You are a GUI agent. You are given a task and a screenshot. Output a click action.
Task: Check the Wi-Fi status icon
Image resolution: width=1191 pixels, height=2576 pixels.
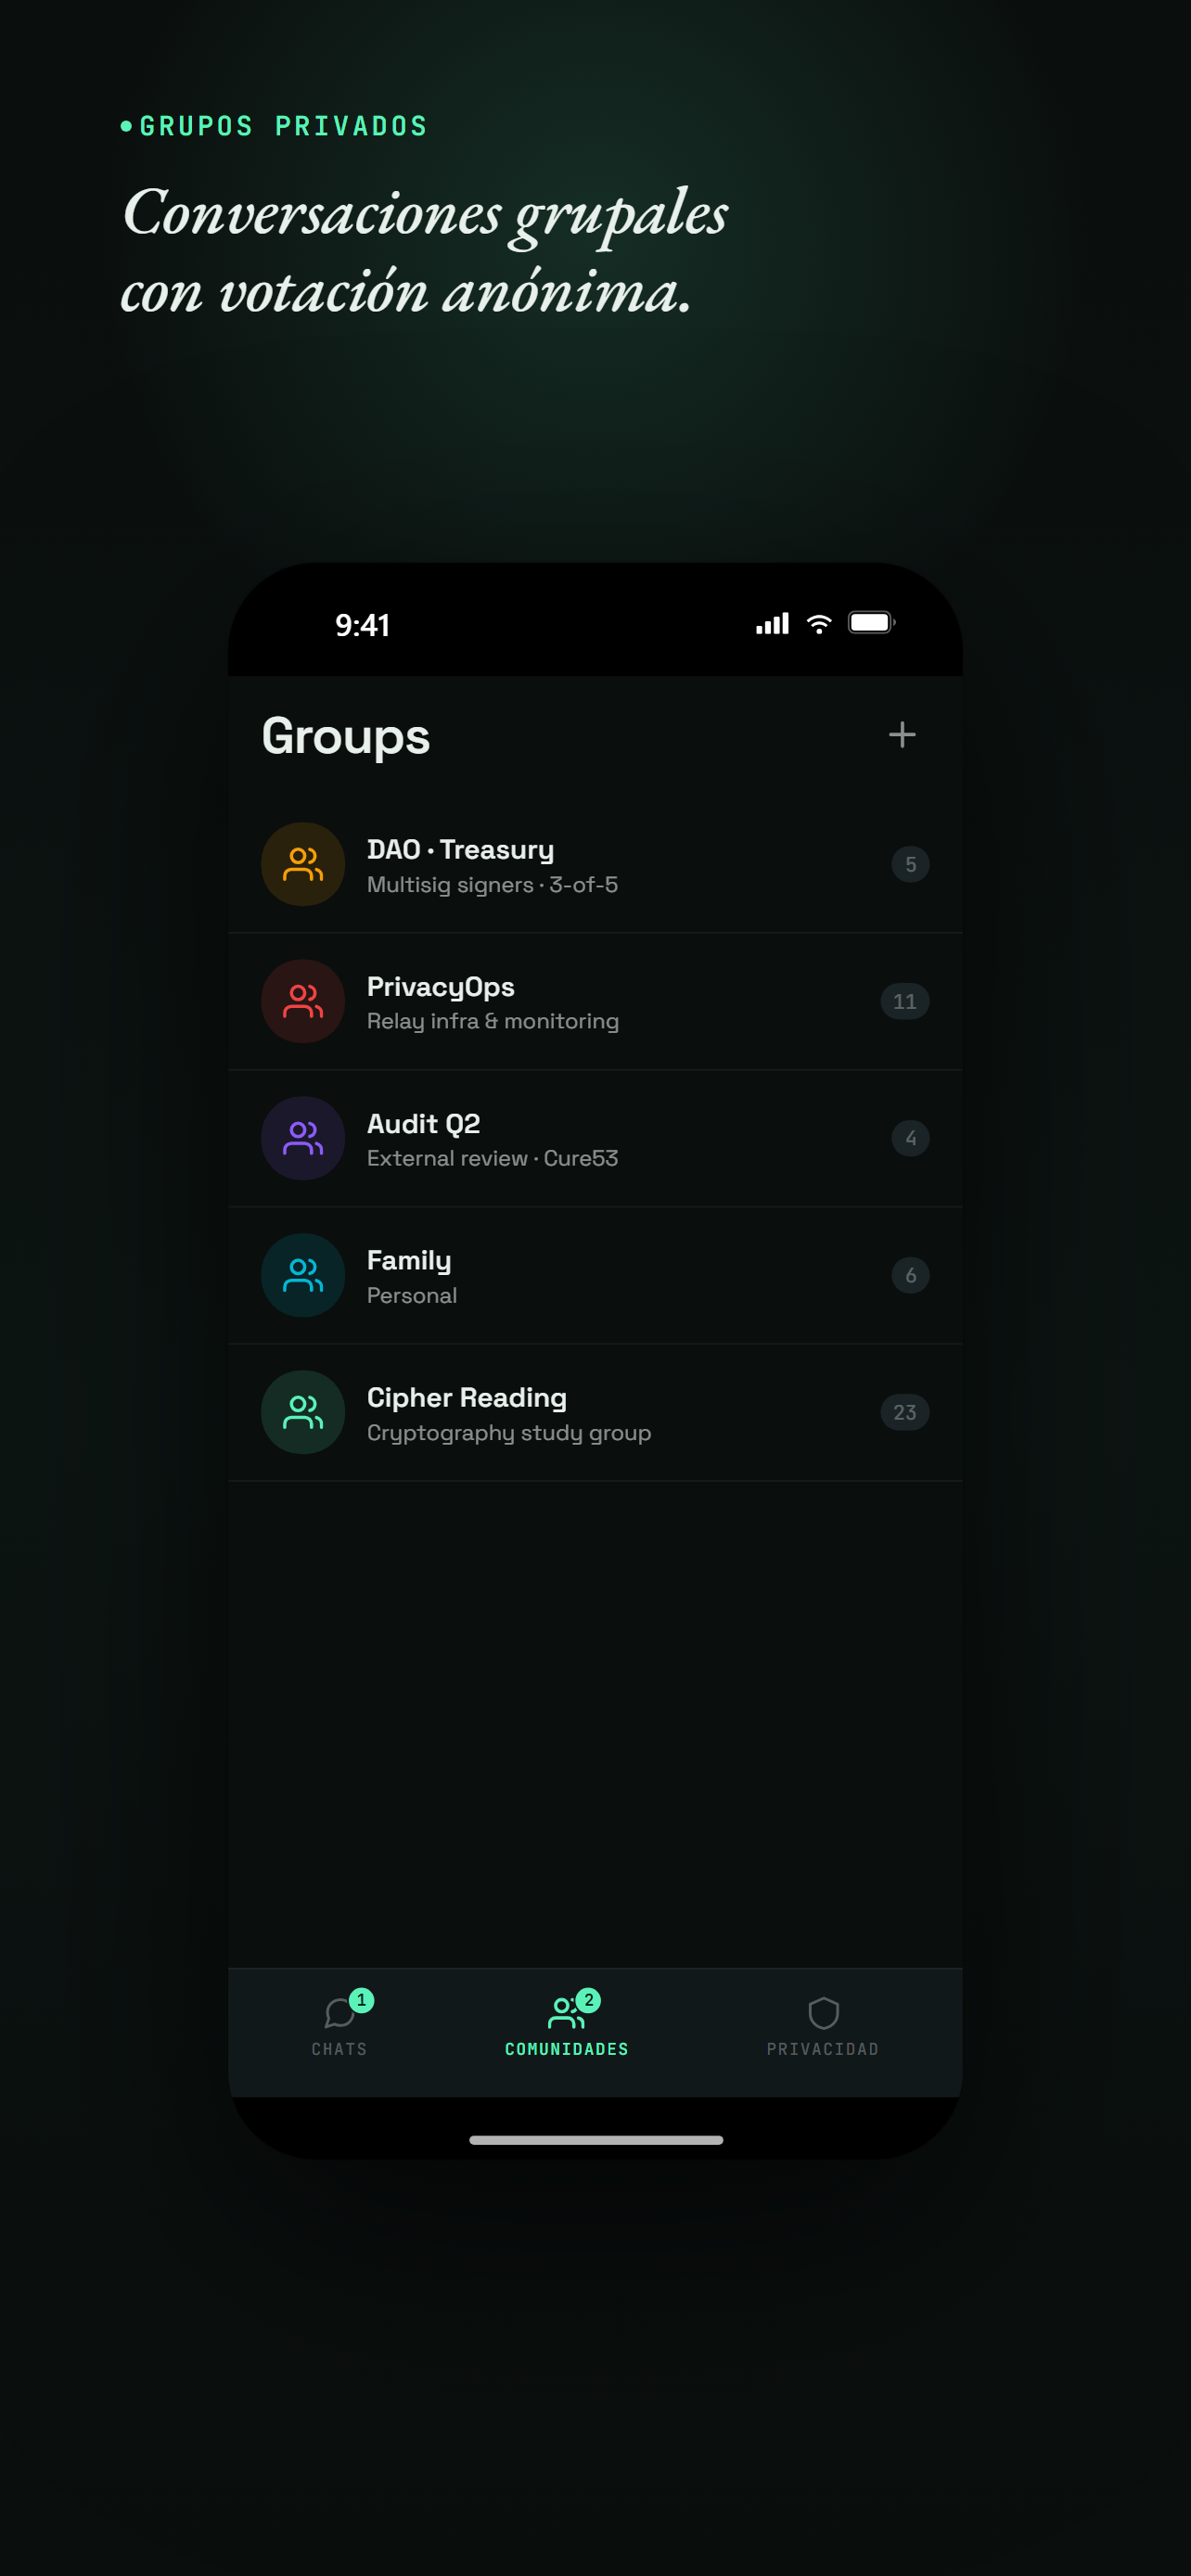tap(819, 624)
